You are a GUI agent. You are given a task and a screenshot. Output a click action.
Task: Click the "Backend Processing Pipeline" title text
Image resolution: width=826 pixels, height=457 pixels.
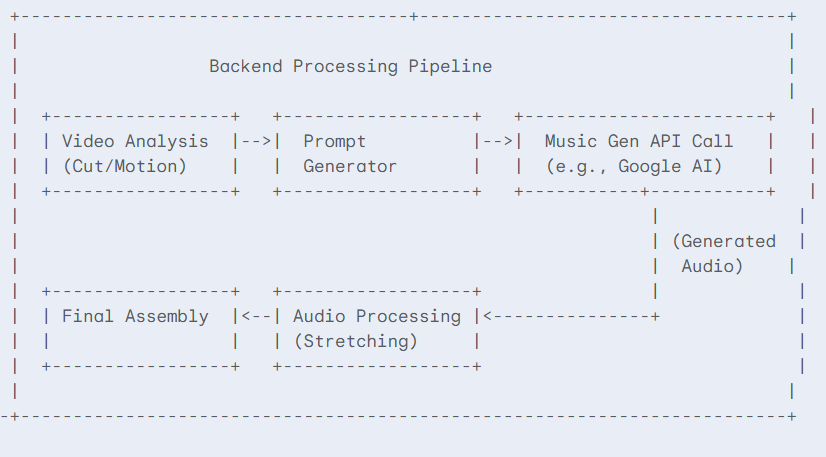[x=350, y=67]
